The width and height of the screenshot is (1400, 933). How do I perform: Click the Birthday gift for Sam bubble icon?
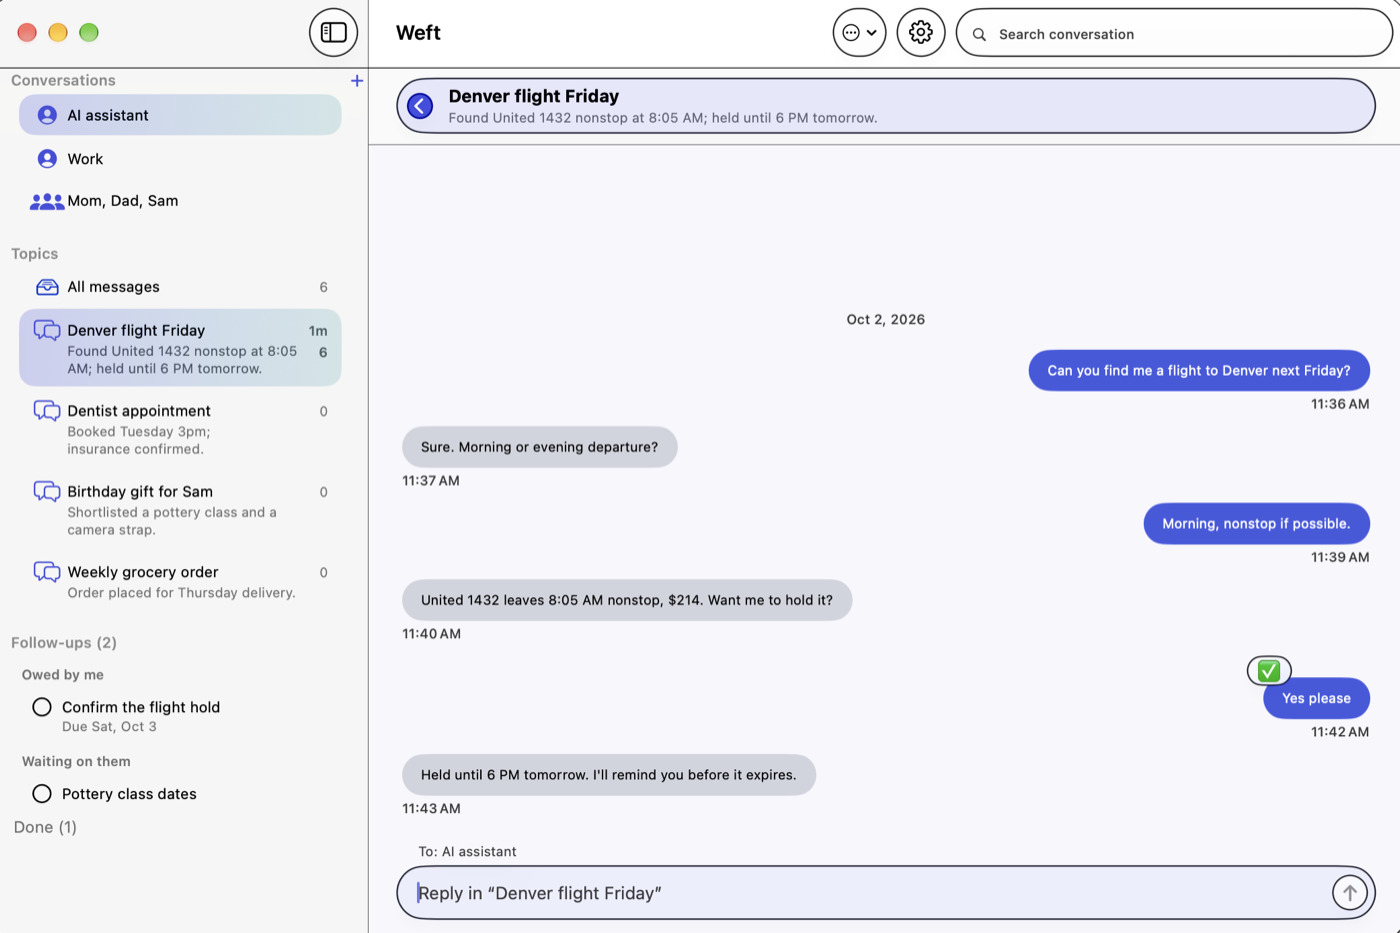[x=47, y=491]
